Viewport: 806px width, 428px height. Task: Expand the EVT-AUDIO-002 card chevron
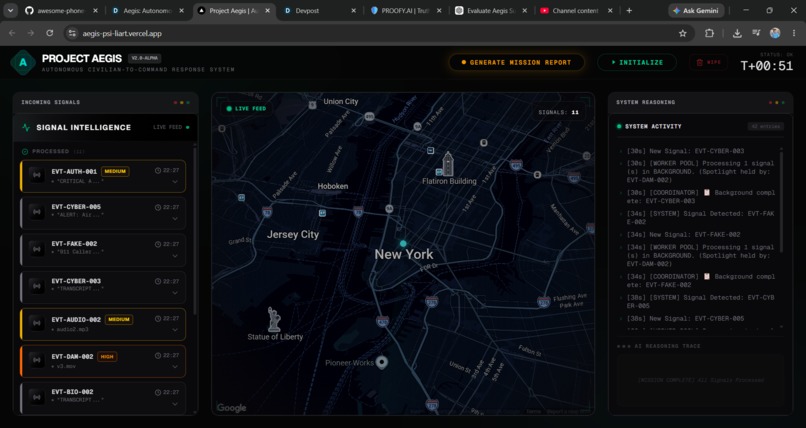(175, 330)
